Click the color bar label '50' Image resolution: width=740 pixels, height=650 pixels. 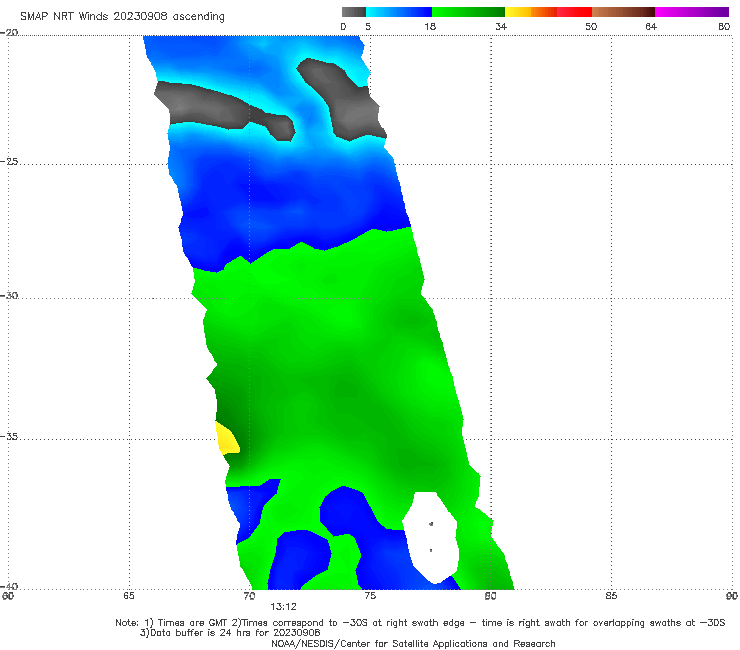tap(591, 27)
